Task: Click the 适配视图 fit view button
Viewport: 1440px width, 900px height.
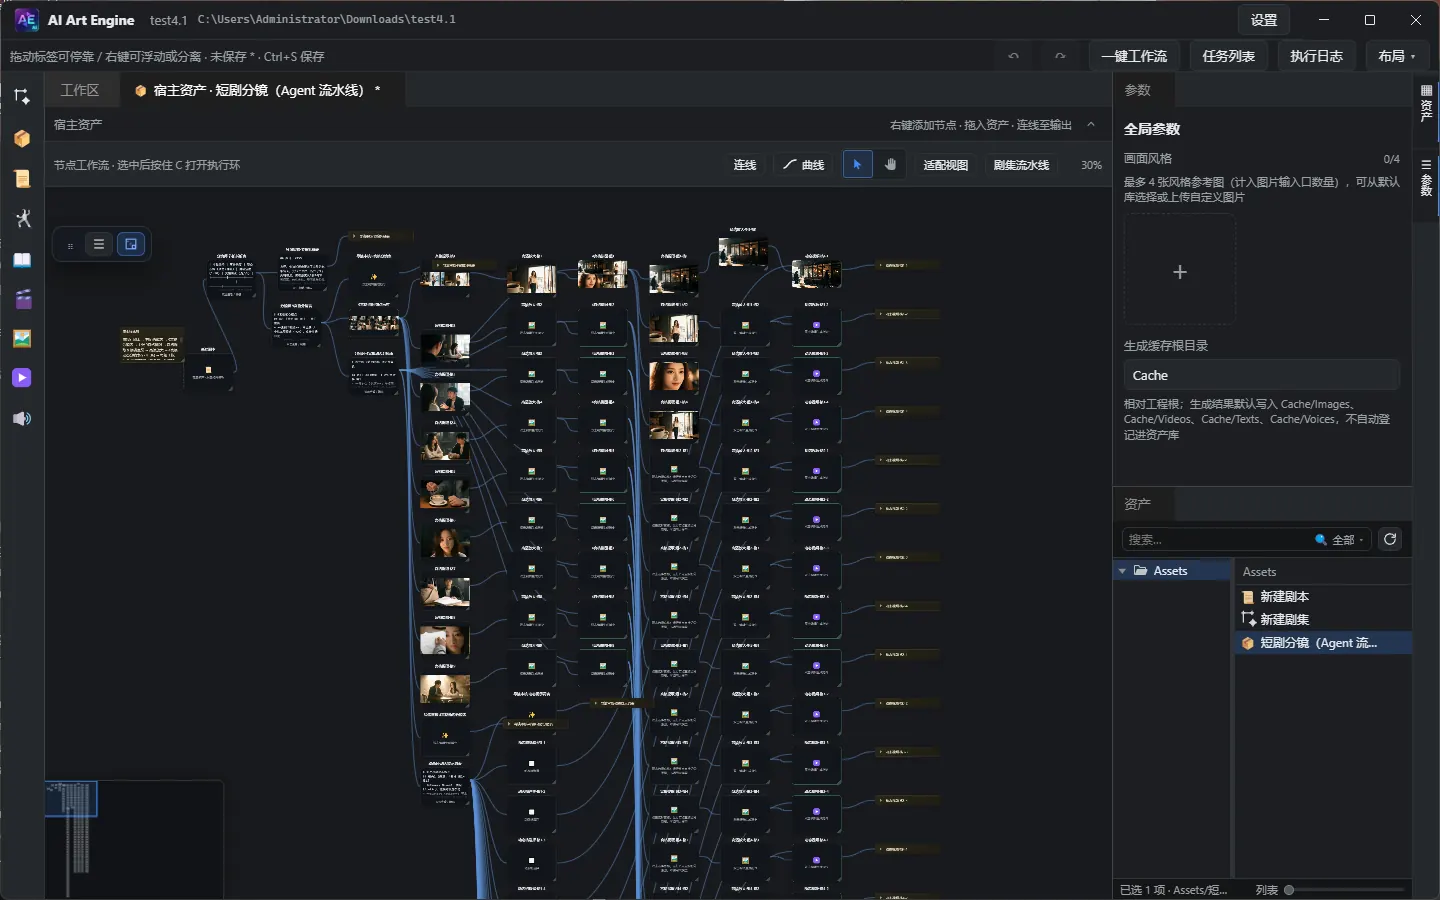Action: [x=945, y=165]
